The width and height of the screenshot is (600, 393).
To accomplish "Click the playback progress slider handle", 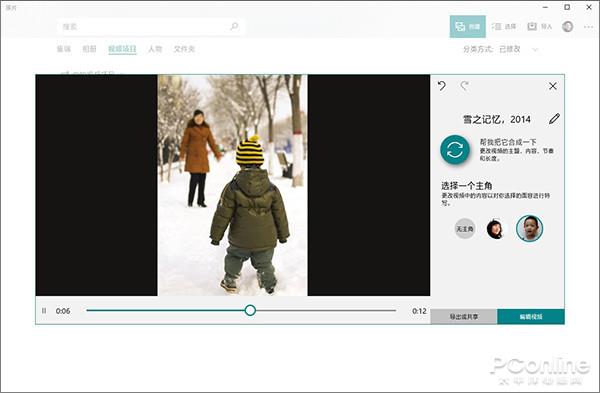I will 250,310.
